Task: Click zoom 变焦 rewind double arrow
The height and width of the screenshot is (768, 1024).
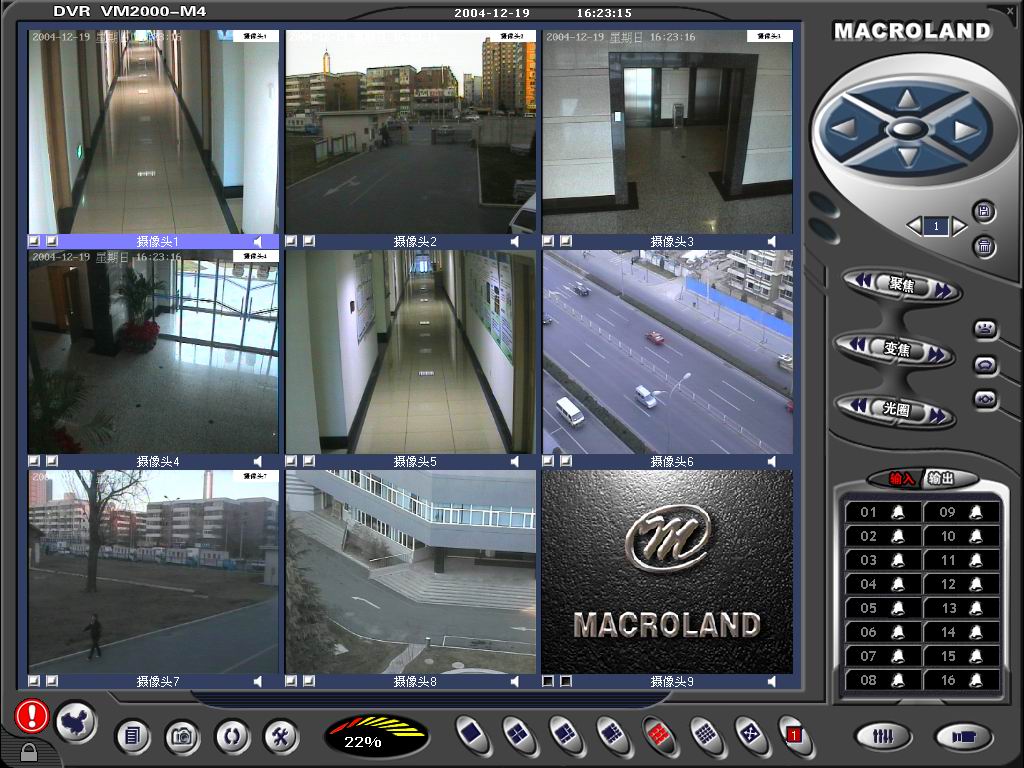Action: coord(857,344)
